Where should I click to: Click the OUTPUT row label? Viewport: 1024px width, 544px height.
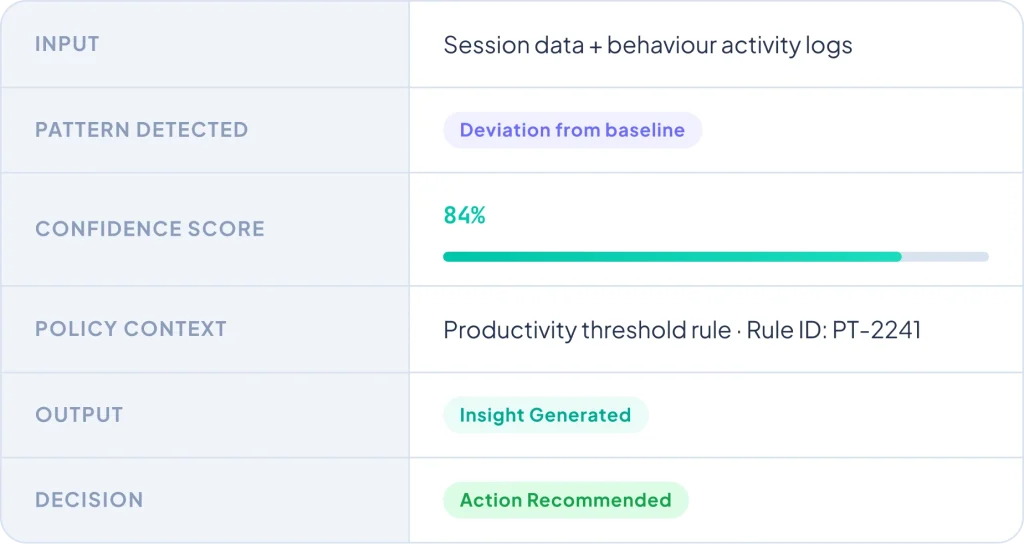pos(79,415)
